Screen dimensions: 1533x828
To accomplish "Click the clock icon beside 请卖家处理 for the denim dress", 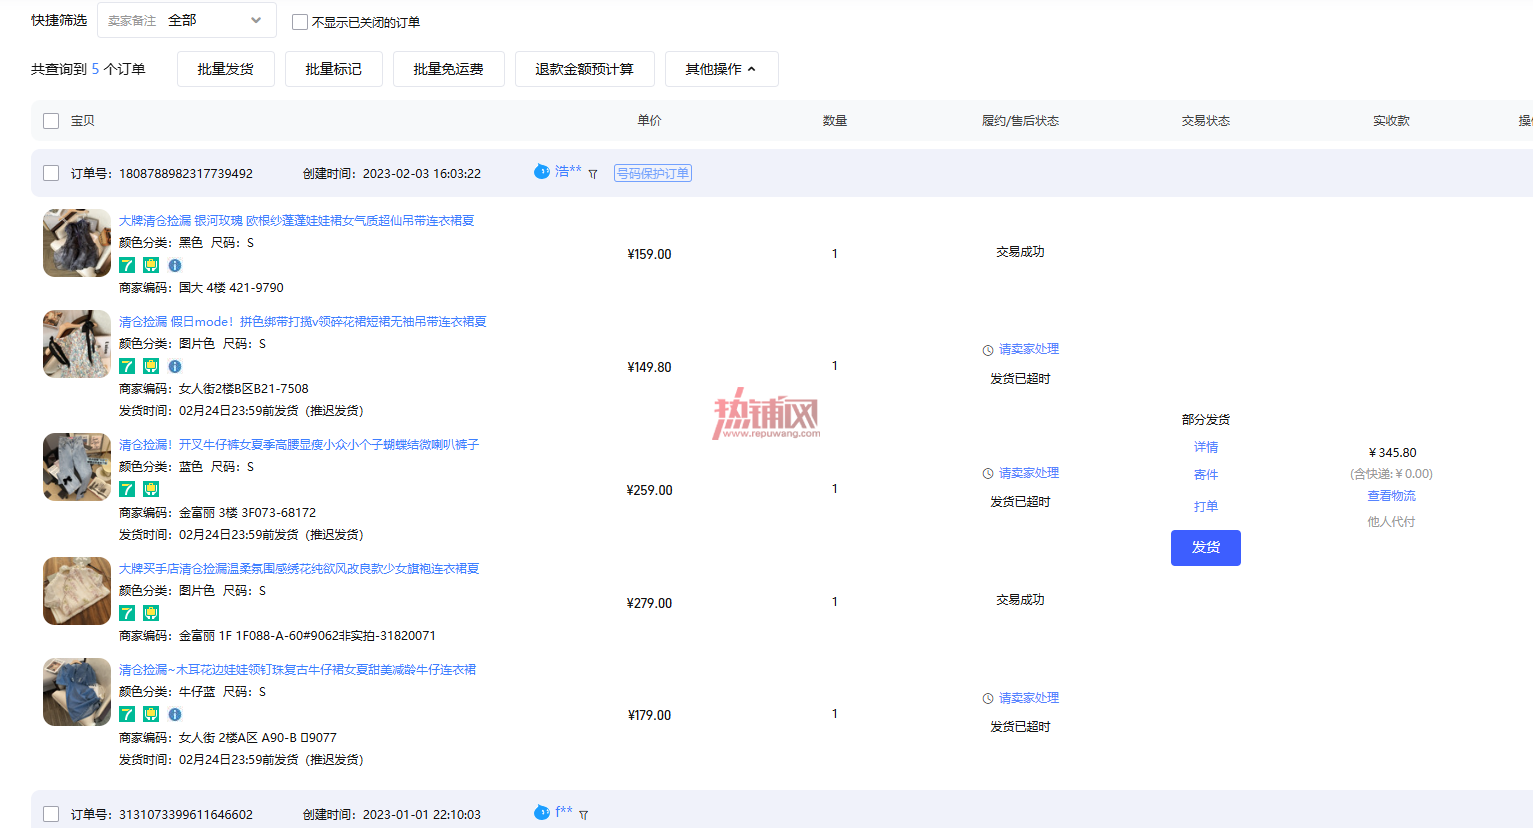I will tap(988, 699).
